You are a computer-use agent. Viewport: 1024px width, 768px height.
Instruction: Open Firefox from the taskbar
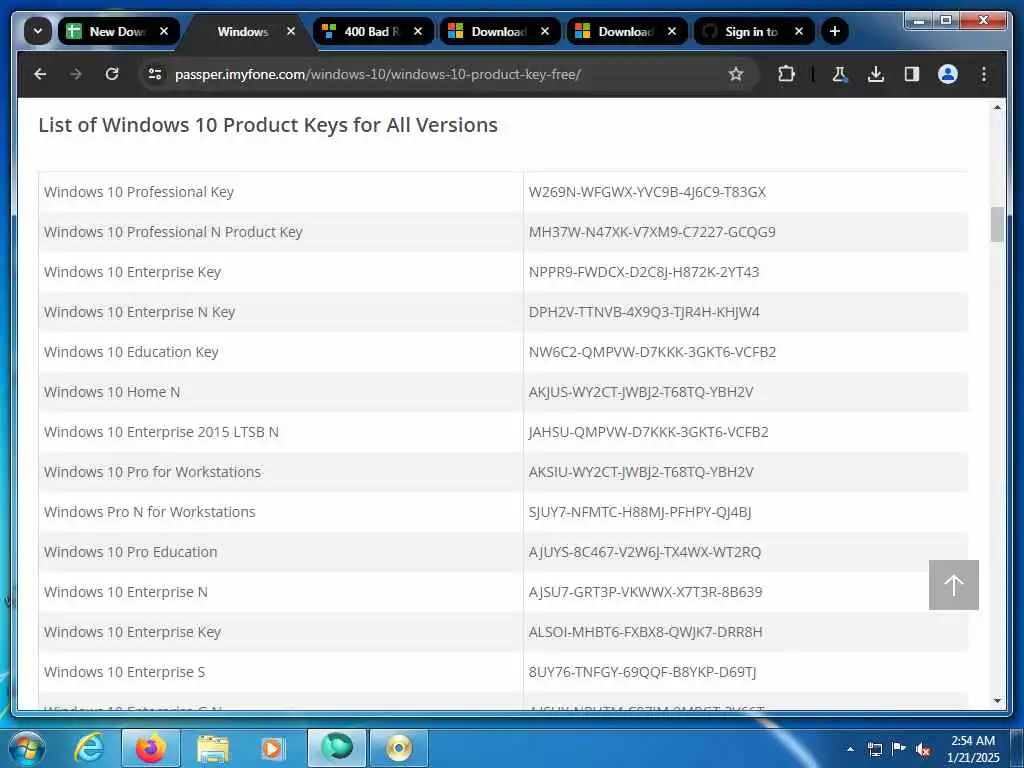pos(151,748)
